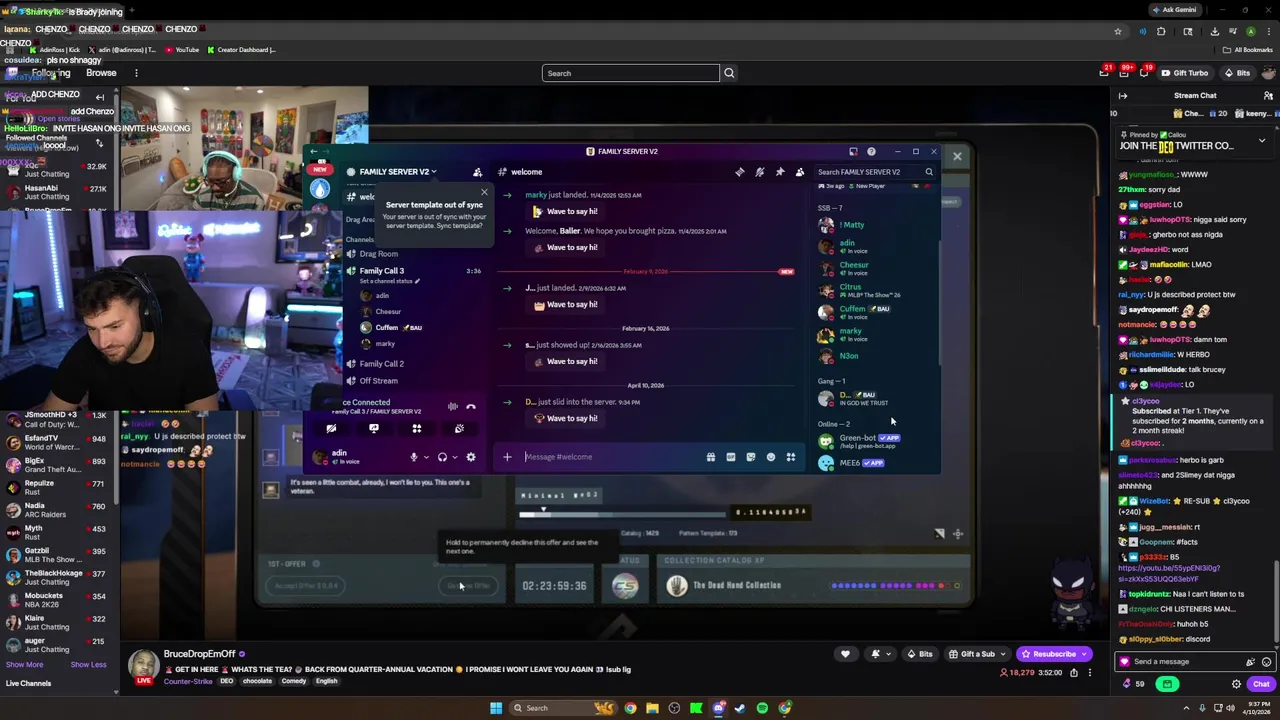Open Discord GIF picker
1280x720 pixels.
731,457
